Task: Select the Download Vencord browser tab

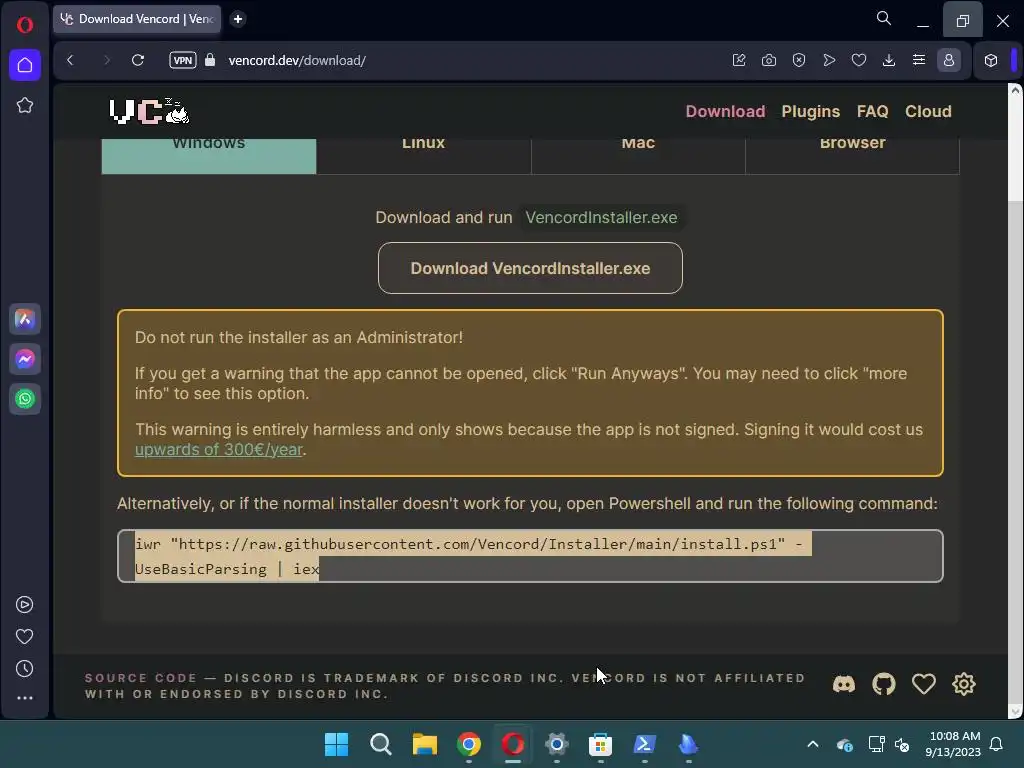Action: [137, 19]
